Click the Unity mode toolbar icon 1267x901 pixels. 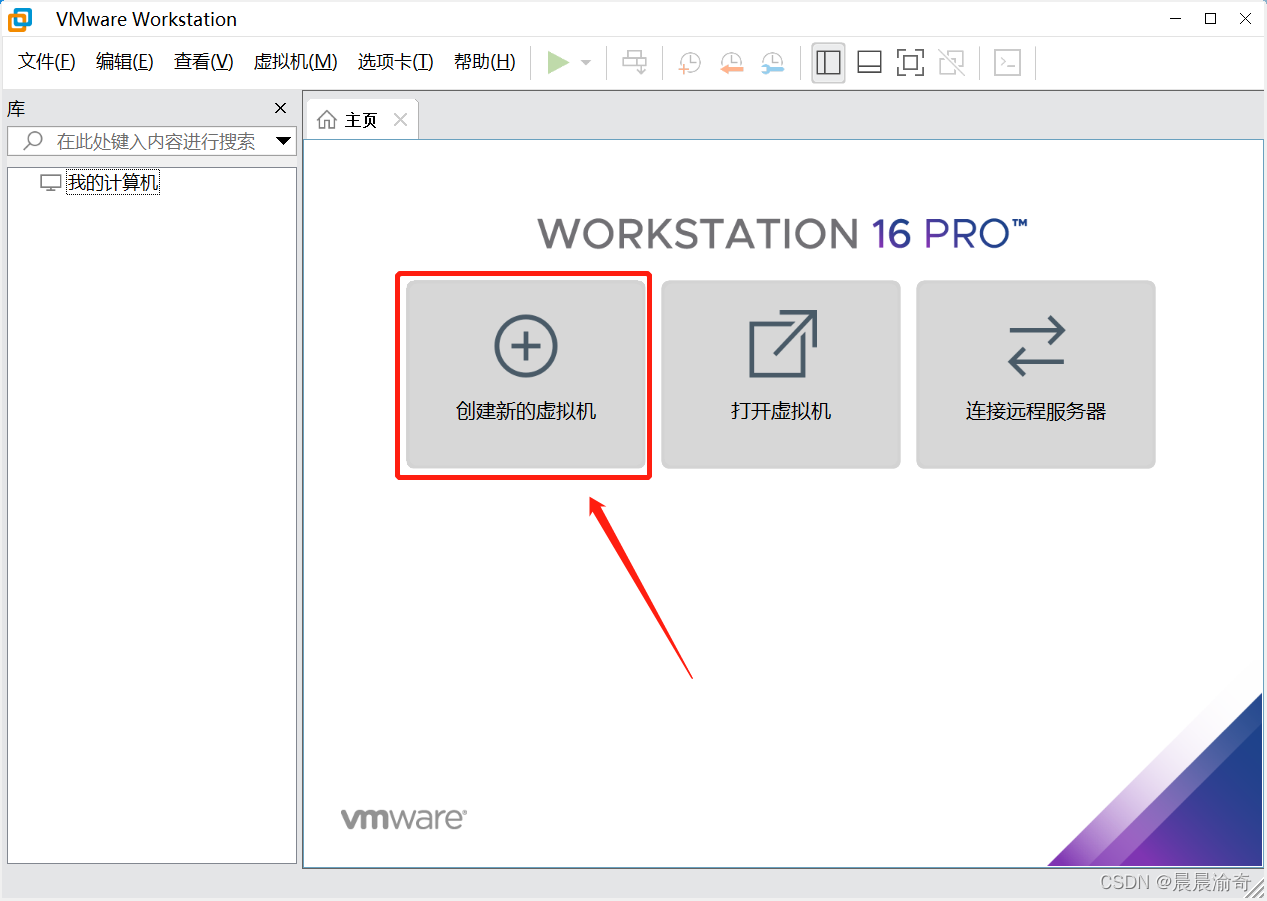(x=952, y=62)
